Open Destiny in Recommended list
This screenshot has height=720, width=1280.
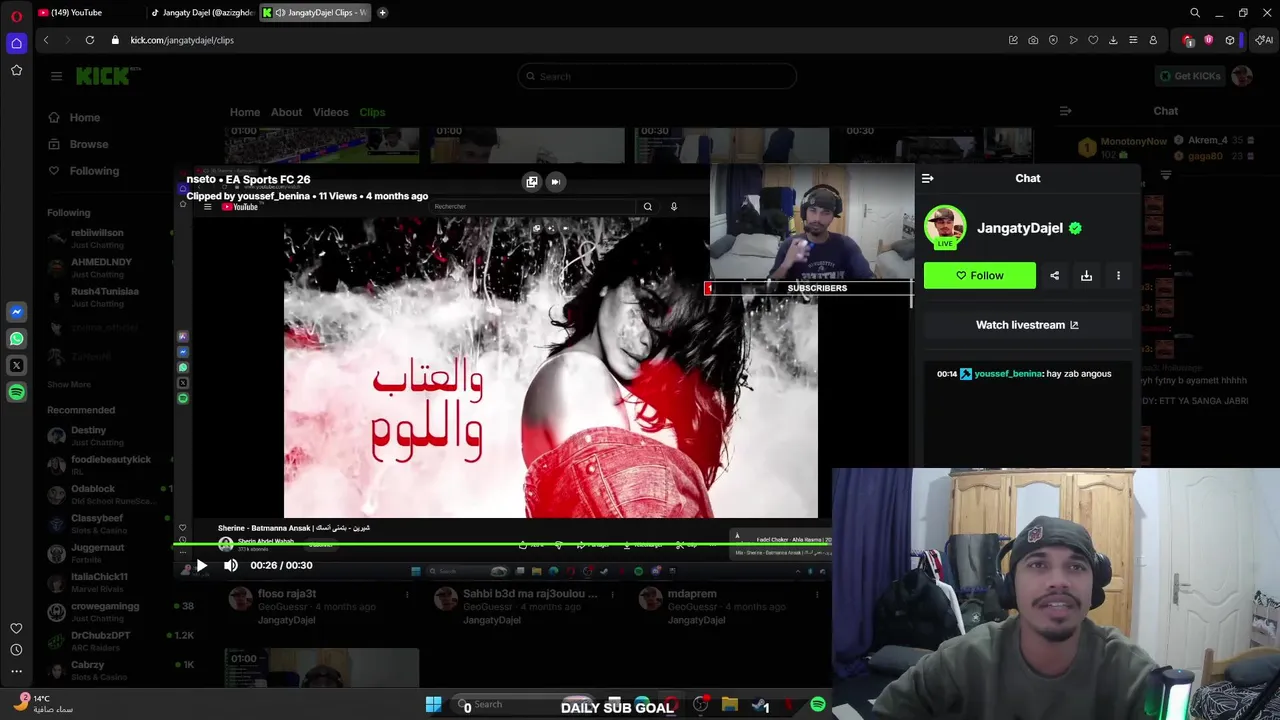click(88, 436)
